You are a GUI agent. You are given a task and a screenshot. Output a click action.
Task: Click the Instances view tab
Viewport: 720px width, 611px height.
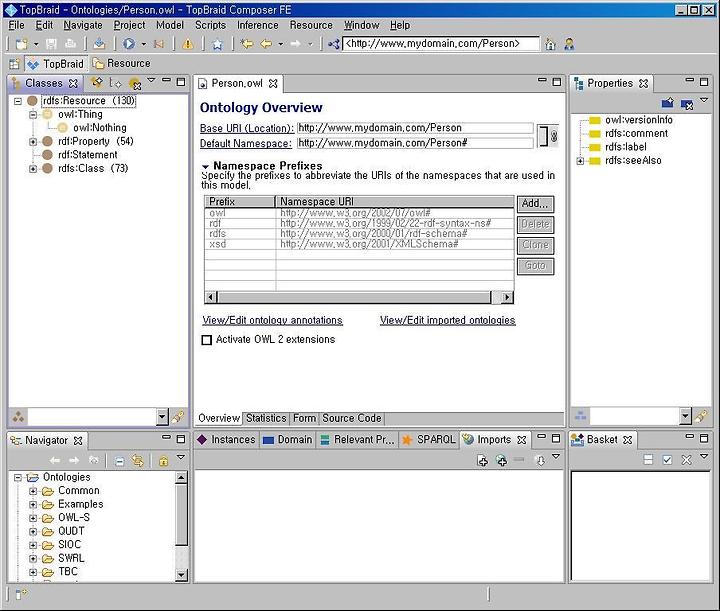click(226, 439)
